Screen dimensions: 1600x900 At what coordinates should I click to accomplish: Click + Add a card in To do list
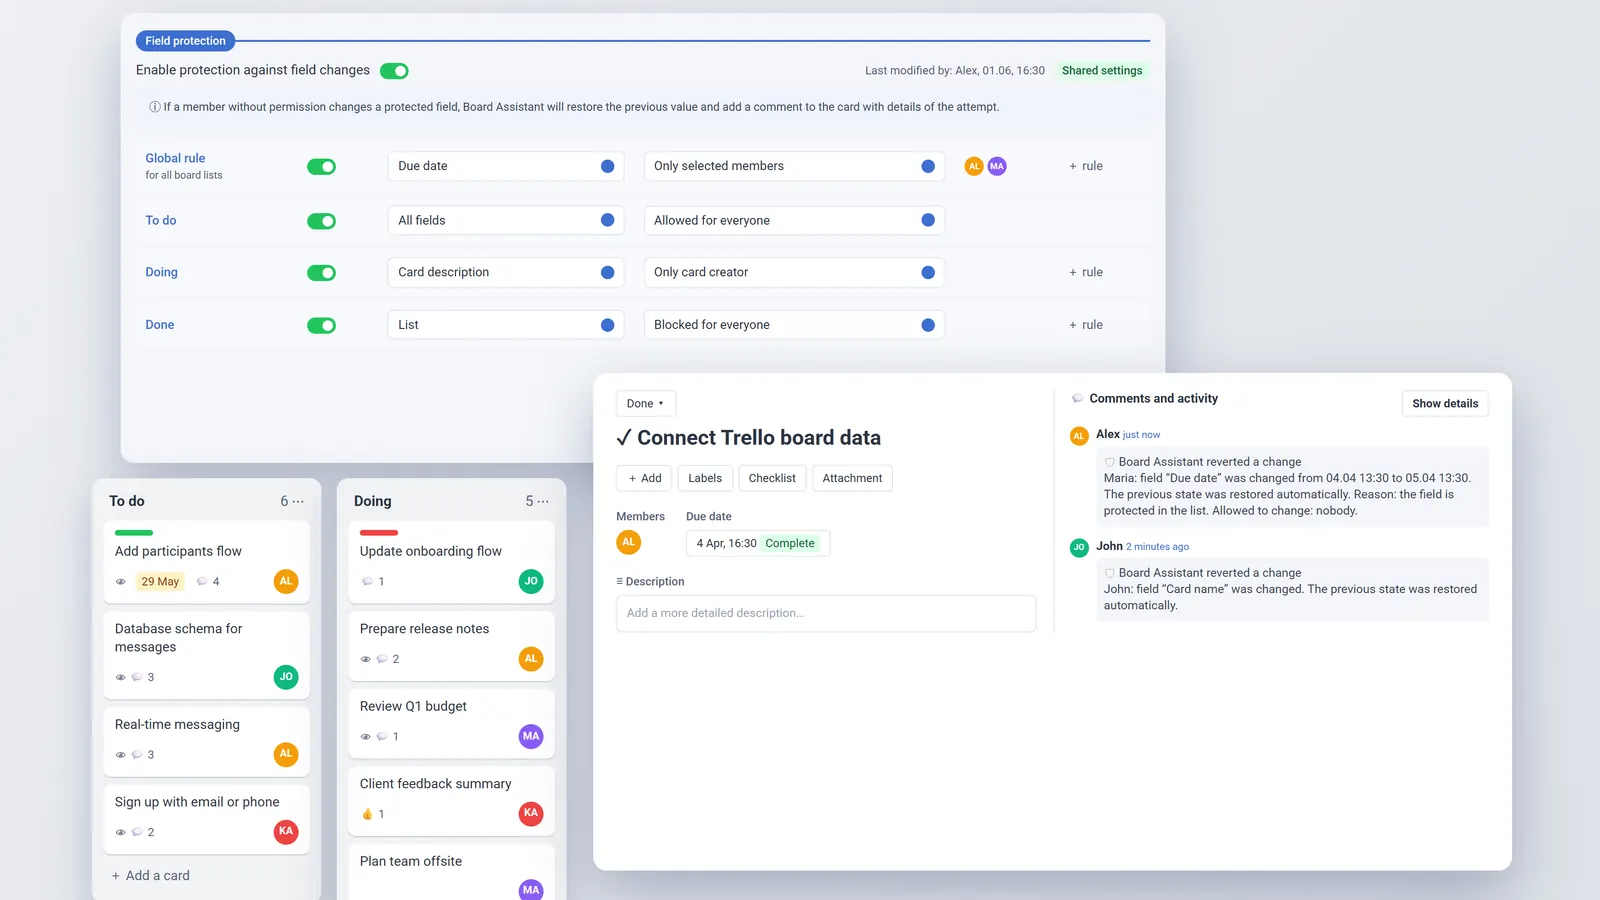pyautogui.click(x=151, y=875)
